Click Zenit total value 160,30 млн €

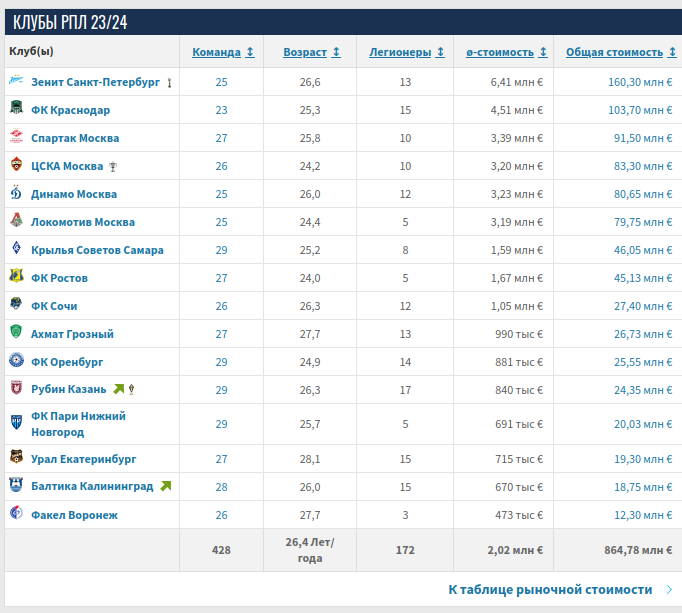pos(640,82)
